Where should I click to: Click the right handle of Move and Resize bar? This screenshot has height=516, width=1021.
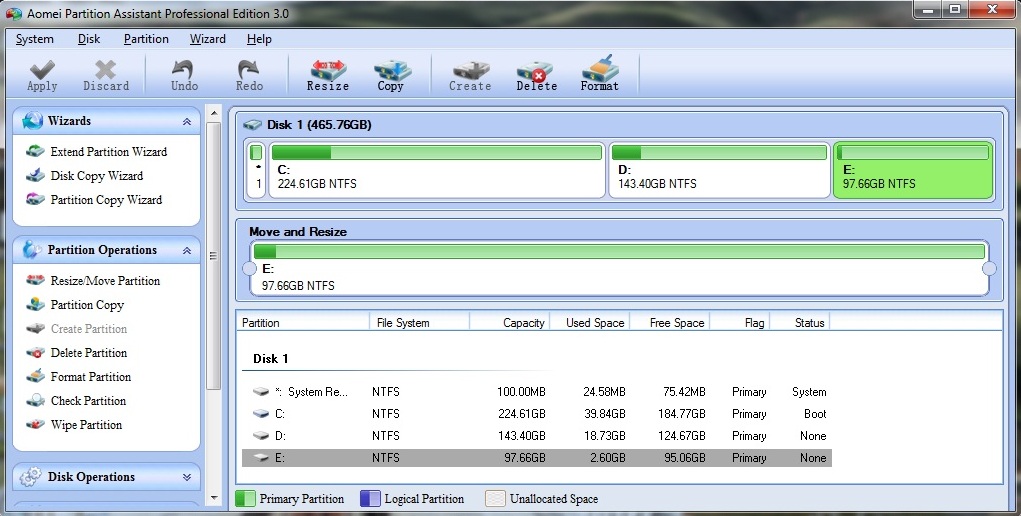click(989, 268)
